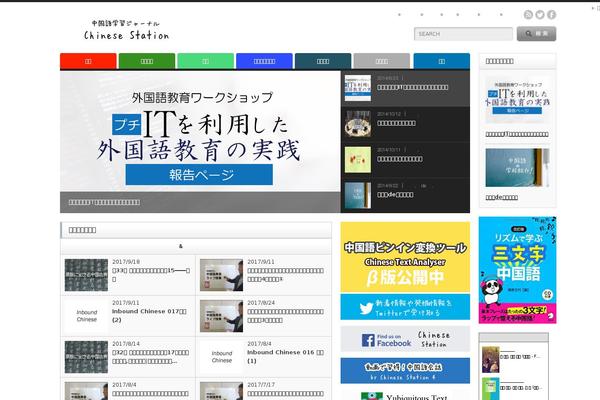Select the gray navigation tab
Viewport: 600px width, 400px height.
(x=382, y=61)
